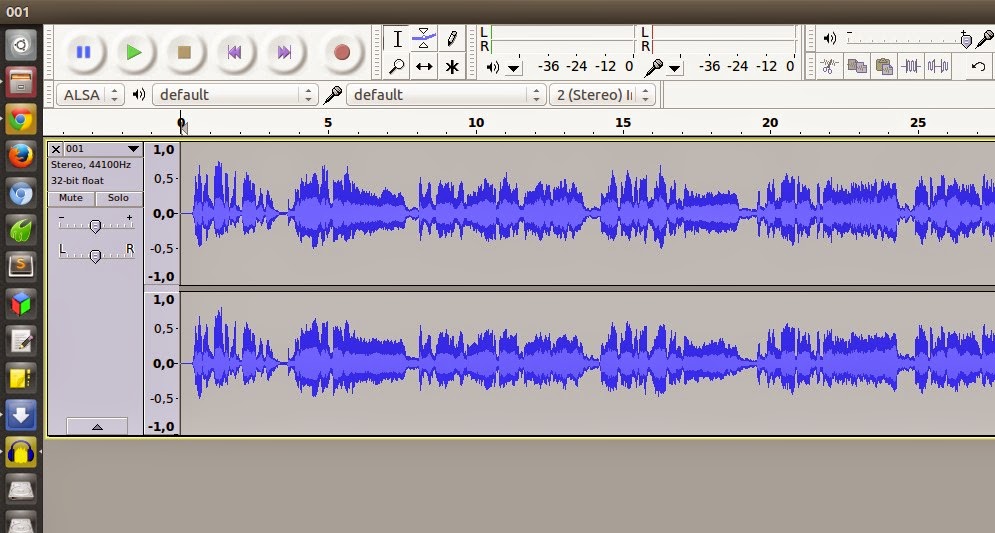Image resolution: width=995 pixels, height=533 pixels.
Task: Start recording with the red Record button
Action: tap(341, 52)
